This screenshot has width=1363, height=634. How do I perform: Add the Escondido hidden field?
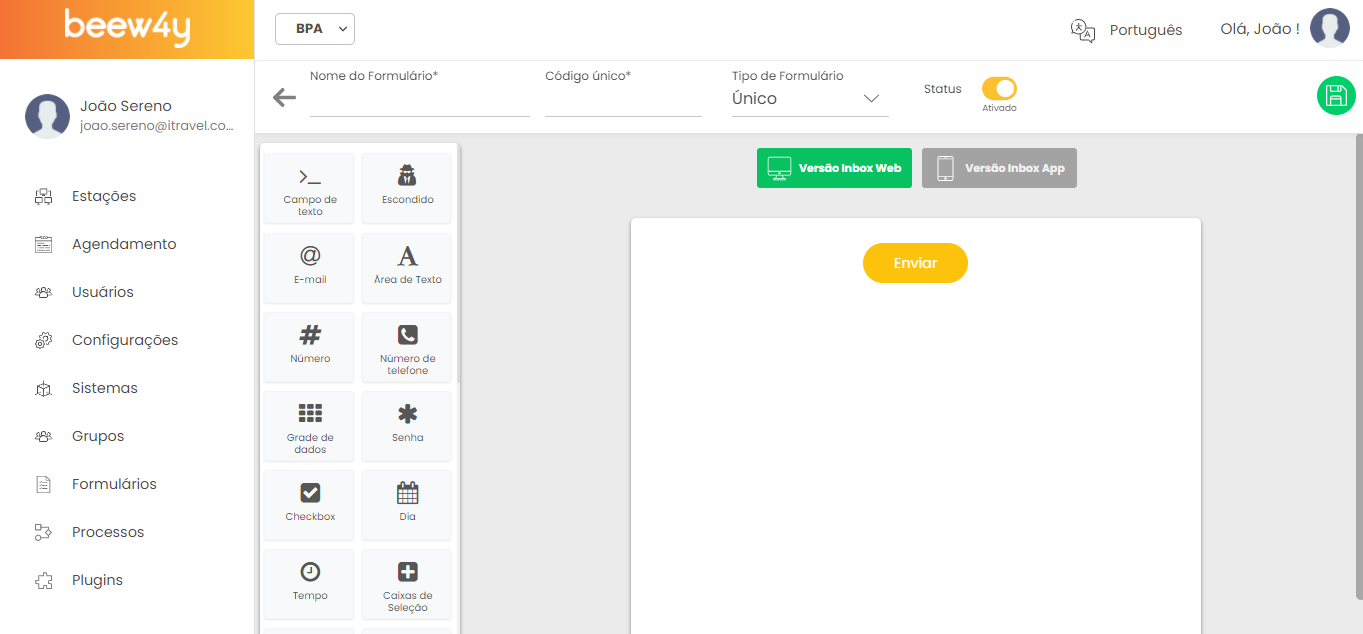click(407, 188)
